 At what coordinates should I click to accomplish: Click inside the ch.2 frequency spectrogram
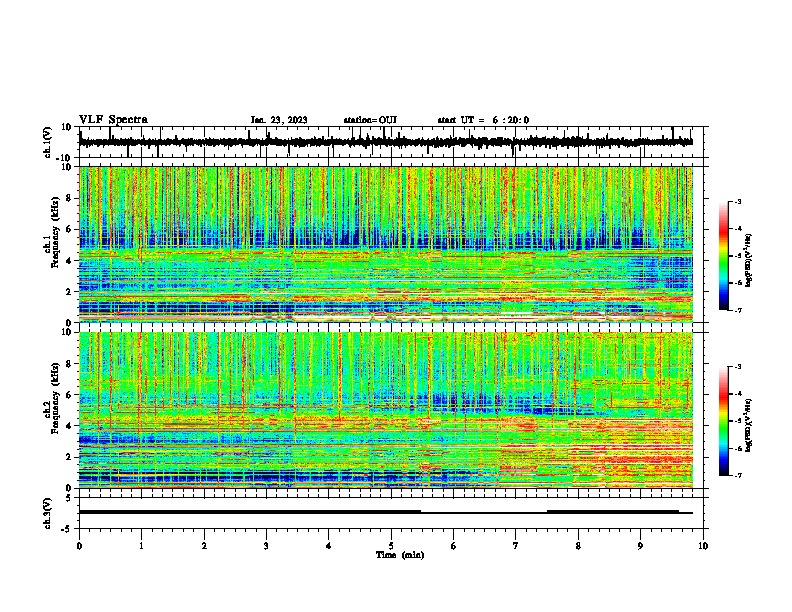click(x=386, y=410)
